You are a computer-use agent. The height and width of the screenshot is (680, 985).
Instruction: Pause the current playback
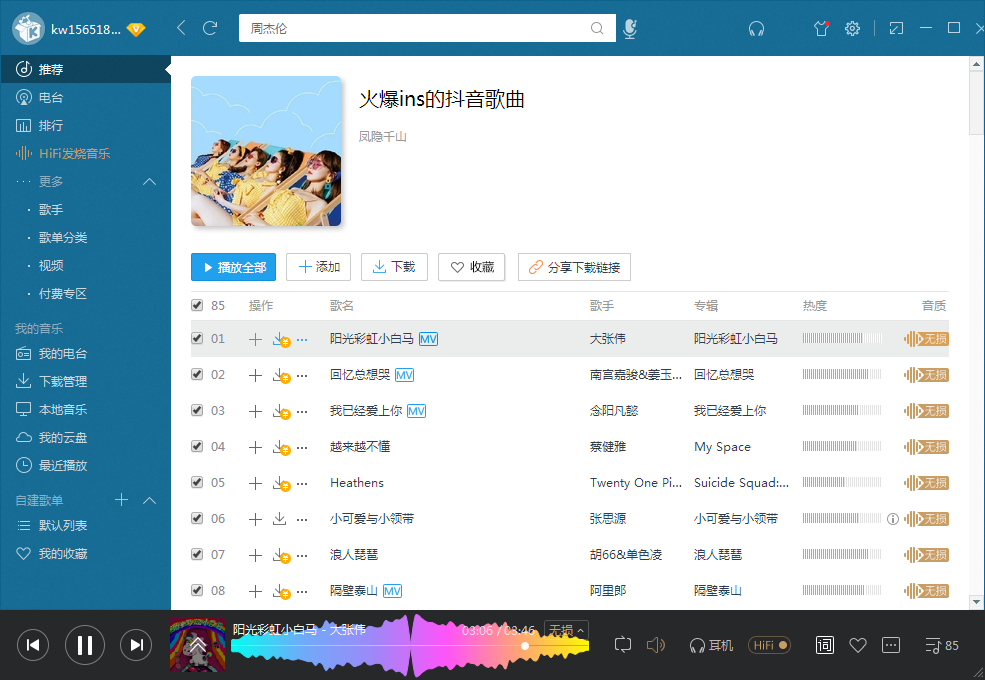[x=85, y=645]
